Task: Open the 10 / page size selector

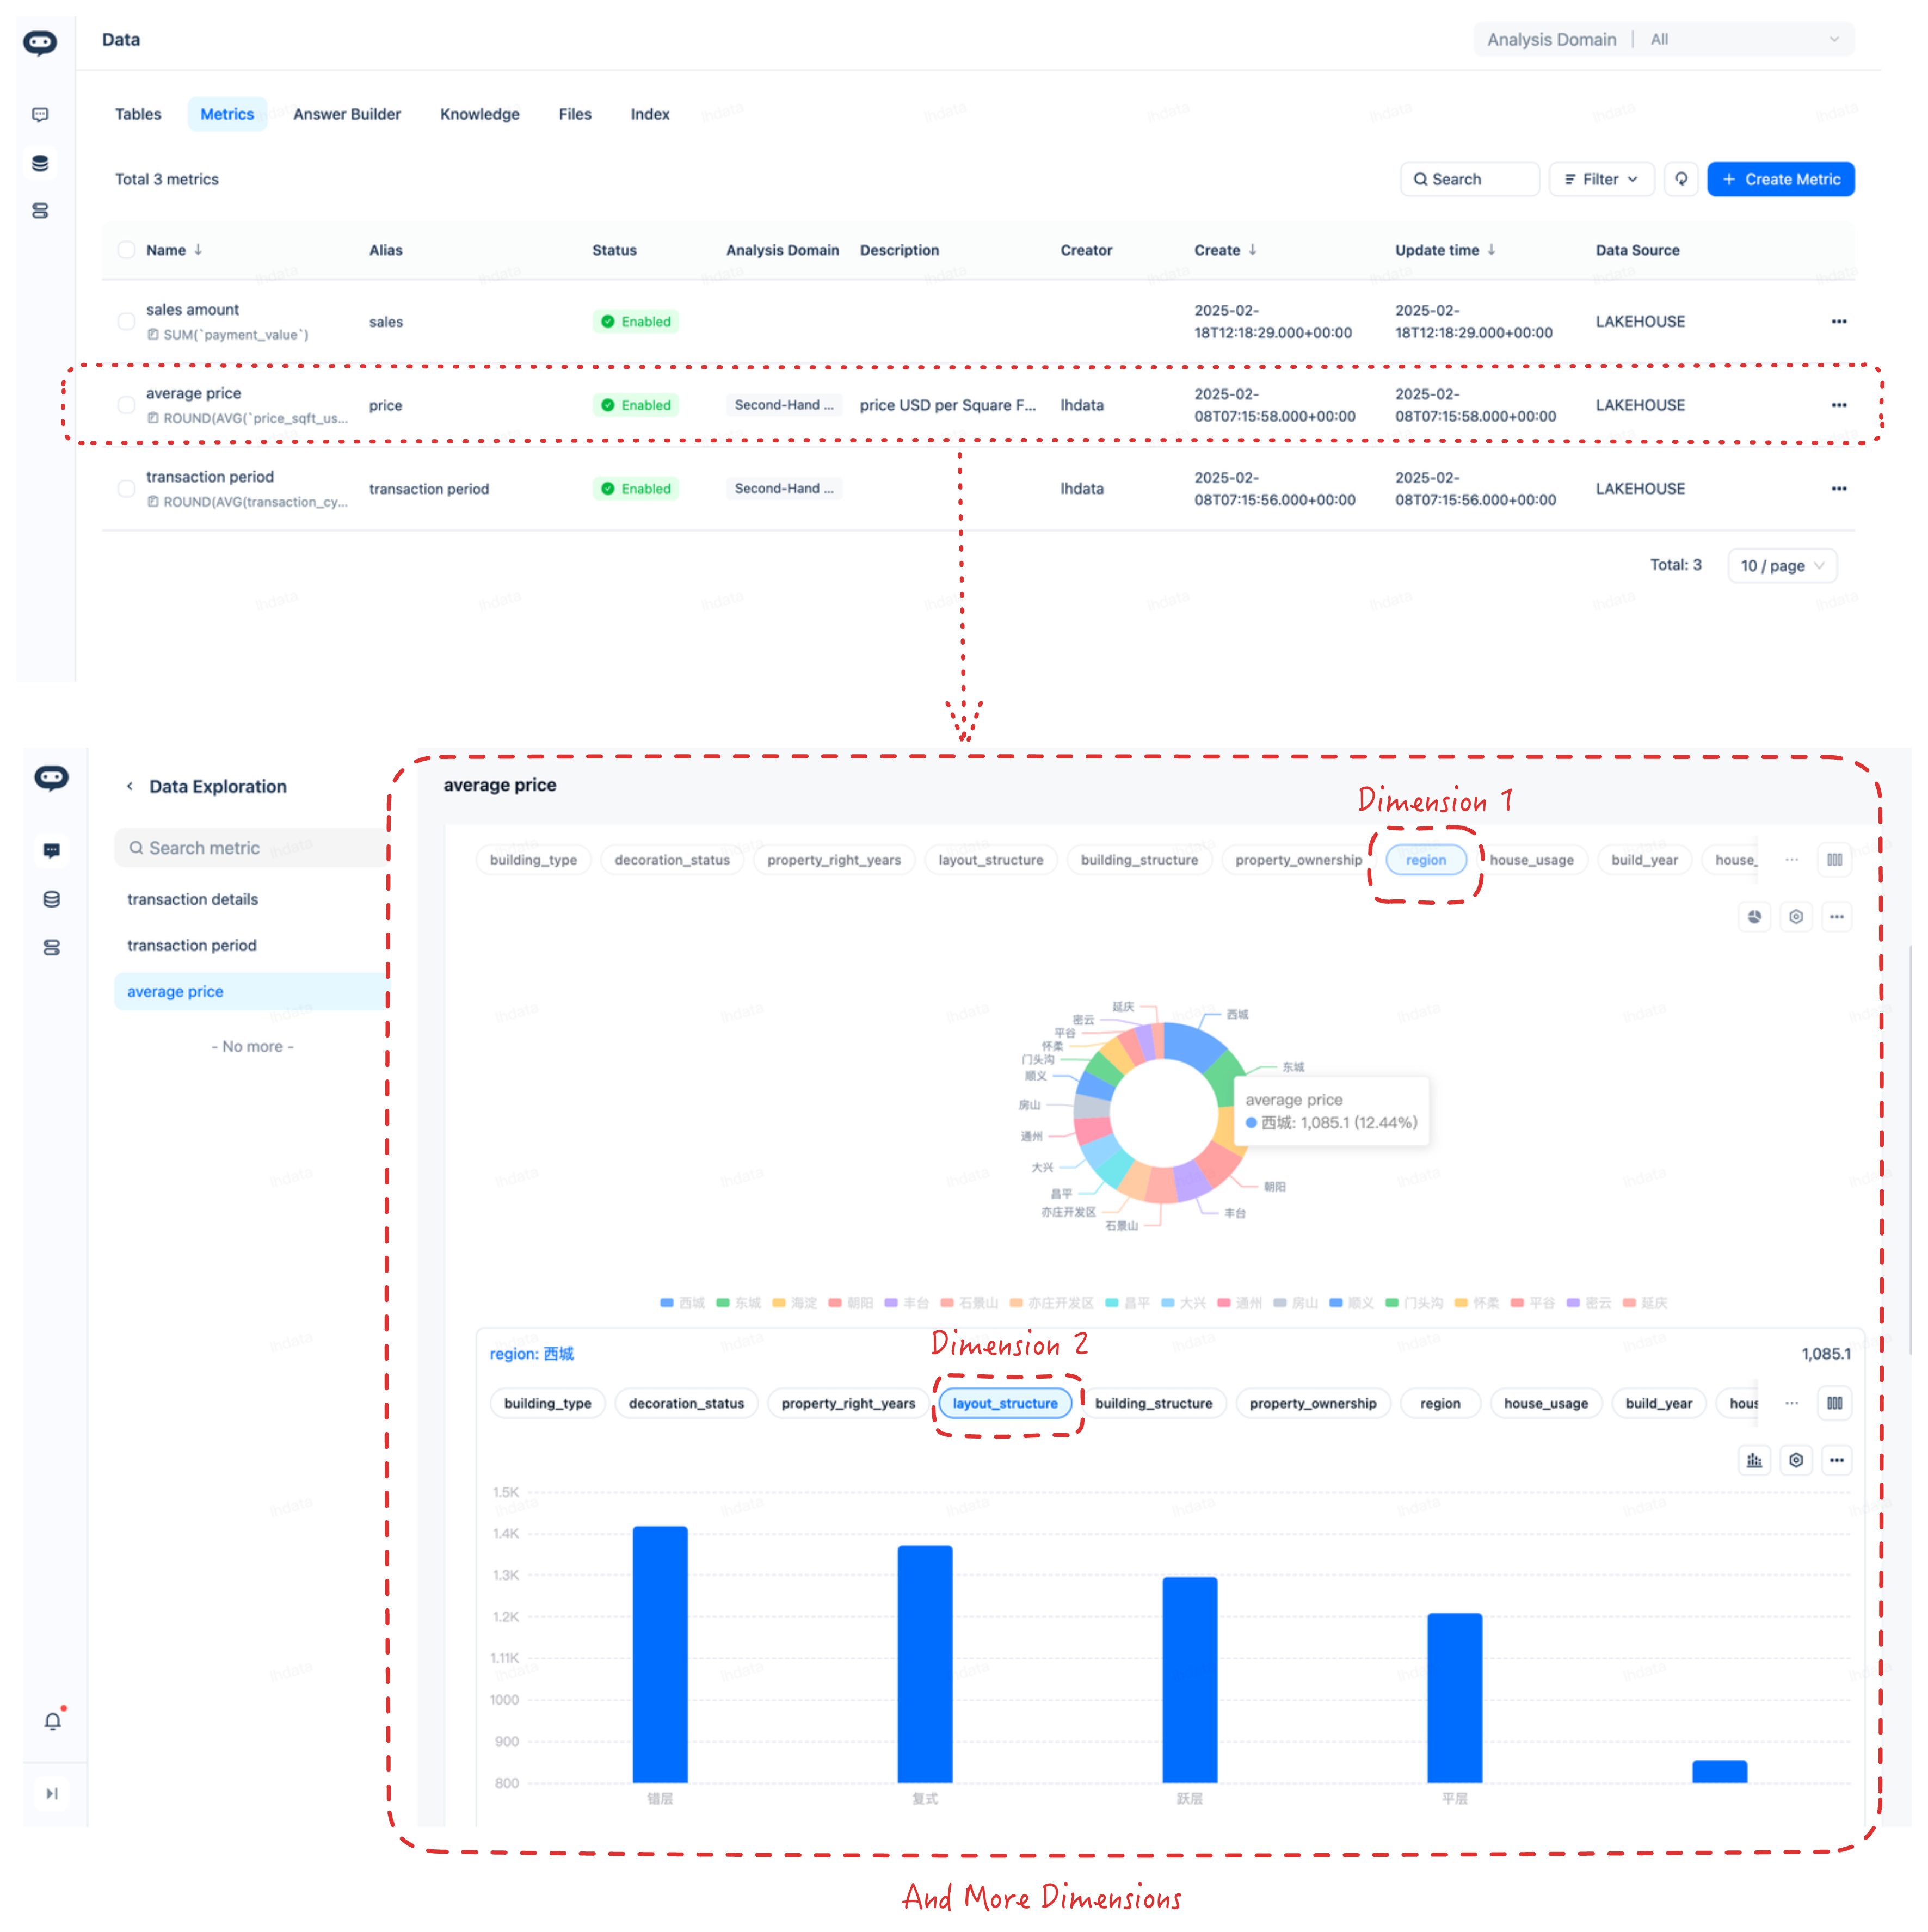Action: click(1781, 565)
